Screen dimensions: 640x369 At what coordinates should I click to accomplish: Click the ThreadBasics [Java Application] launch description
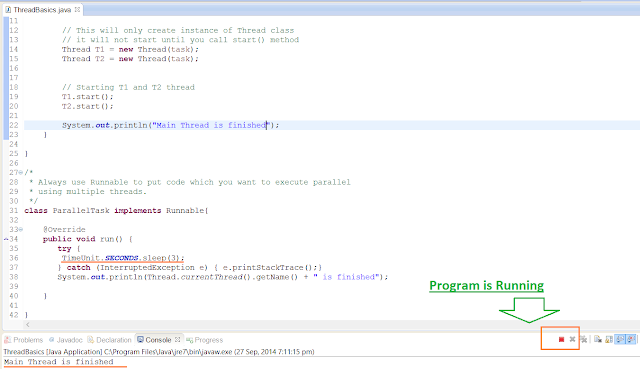tap(159, 351)
